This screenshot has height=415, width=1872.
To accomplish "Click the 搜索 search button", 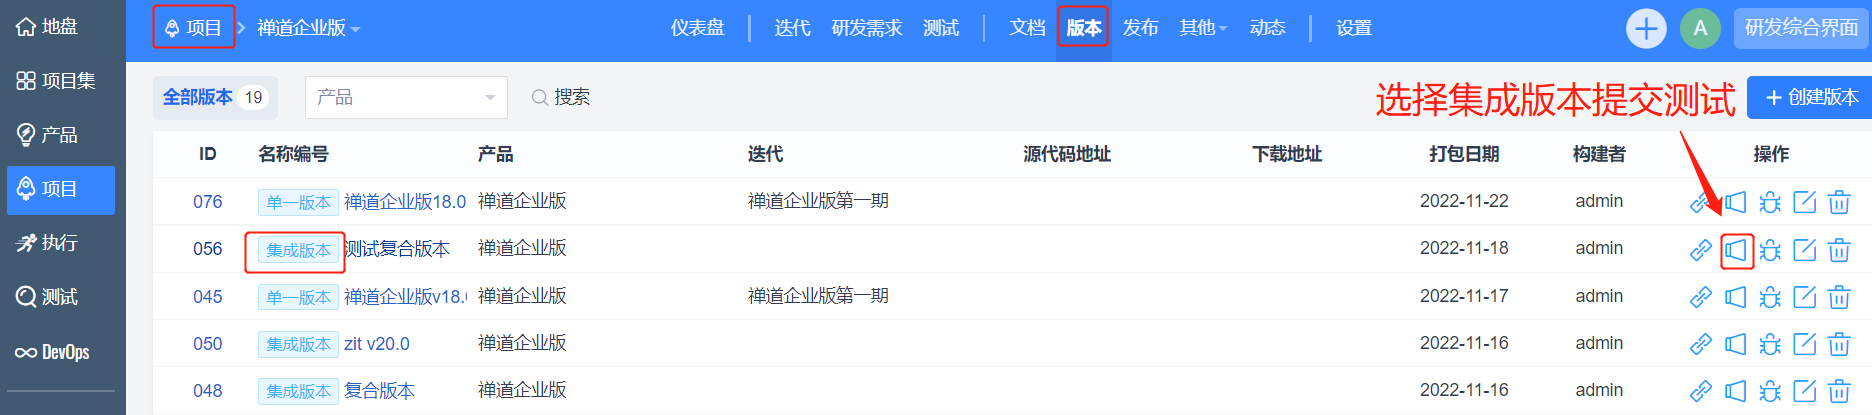I will [x=561, y=97].
